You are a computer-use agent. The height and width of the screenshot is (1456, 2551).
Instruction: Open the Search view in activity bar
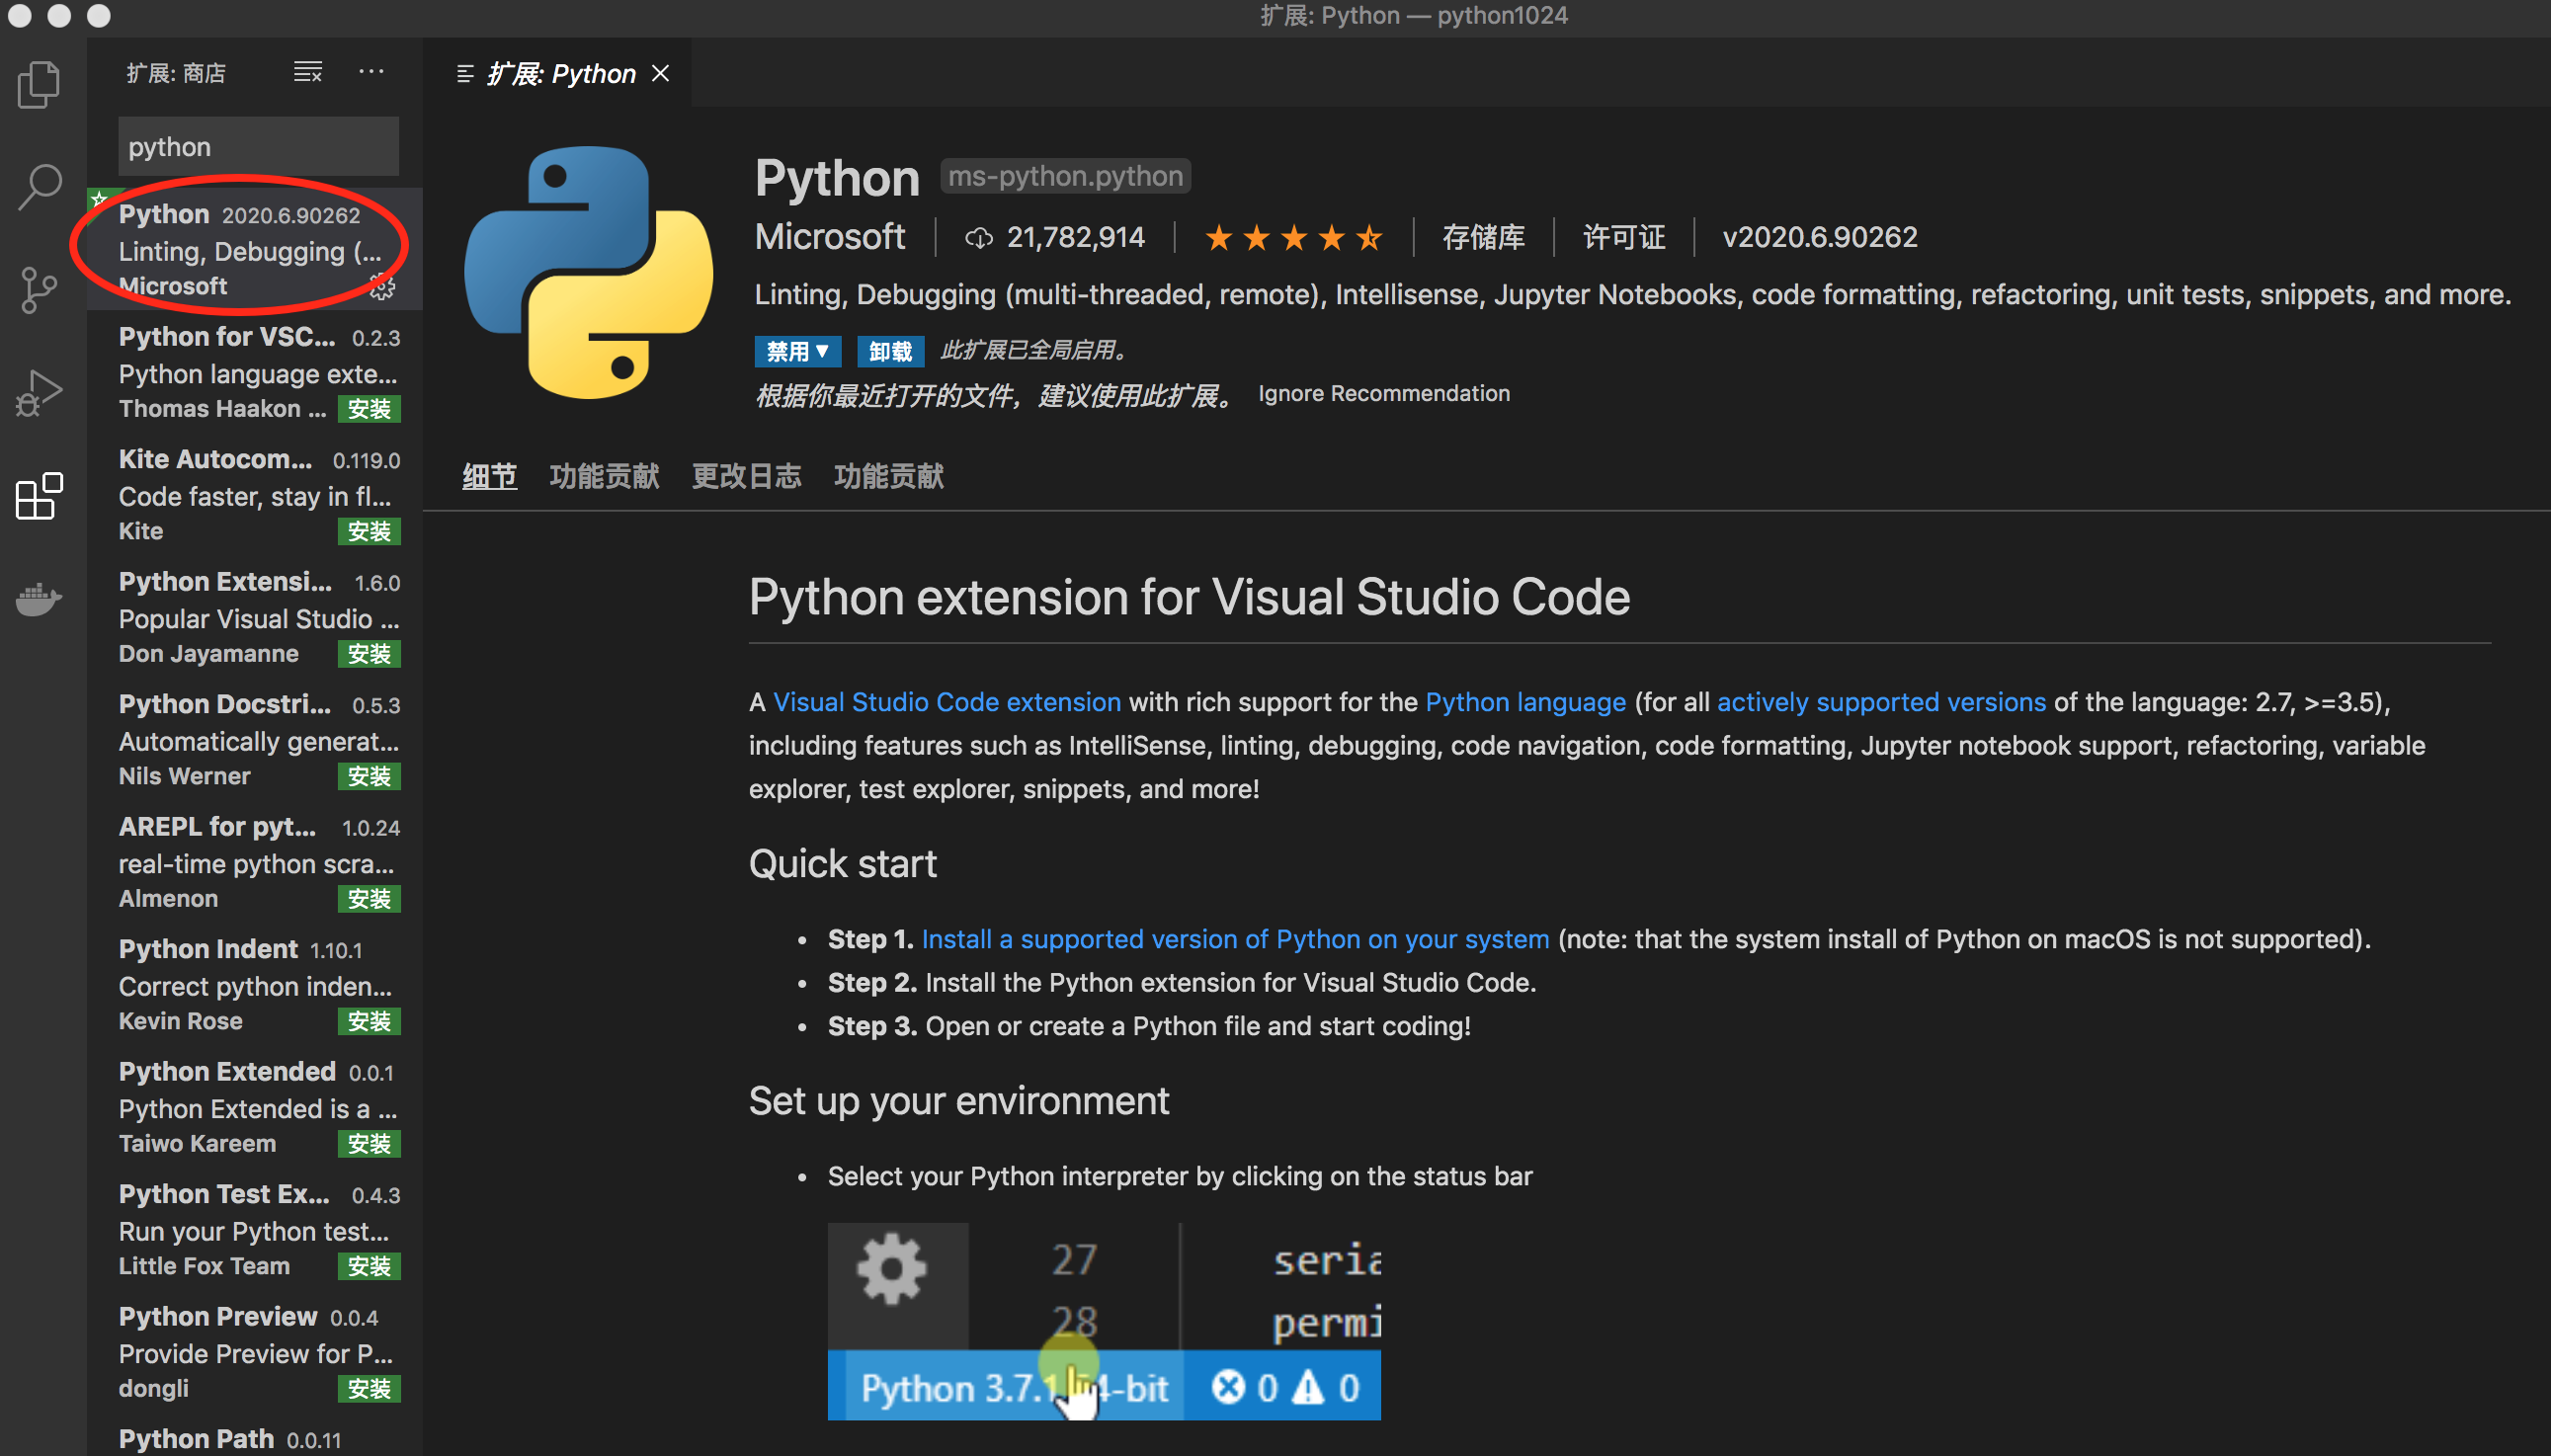click(x=39, y=186)
